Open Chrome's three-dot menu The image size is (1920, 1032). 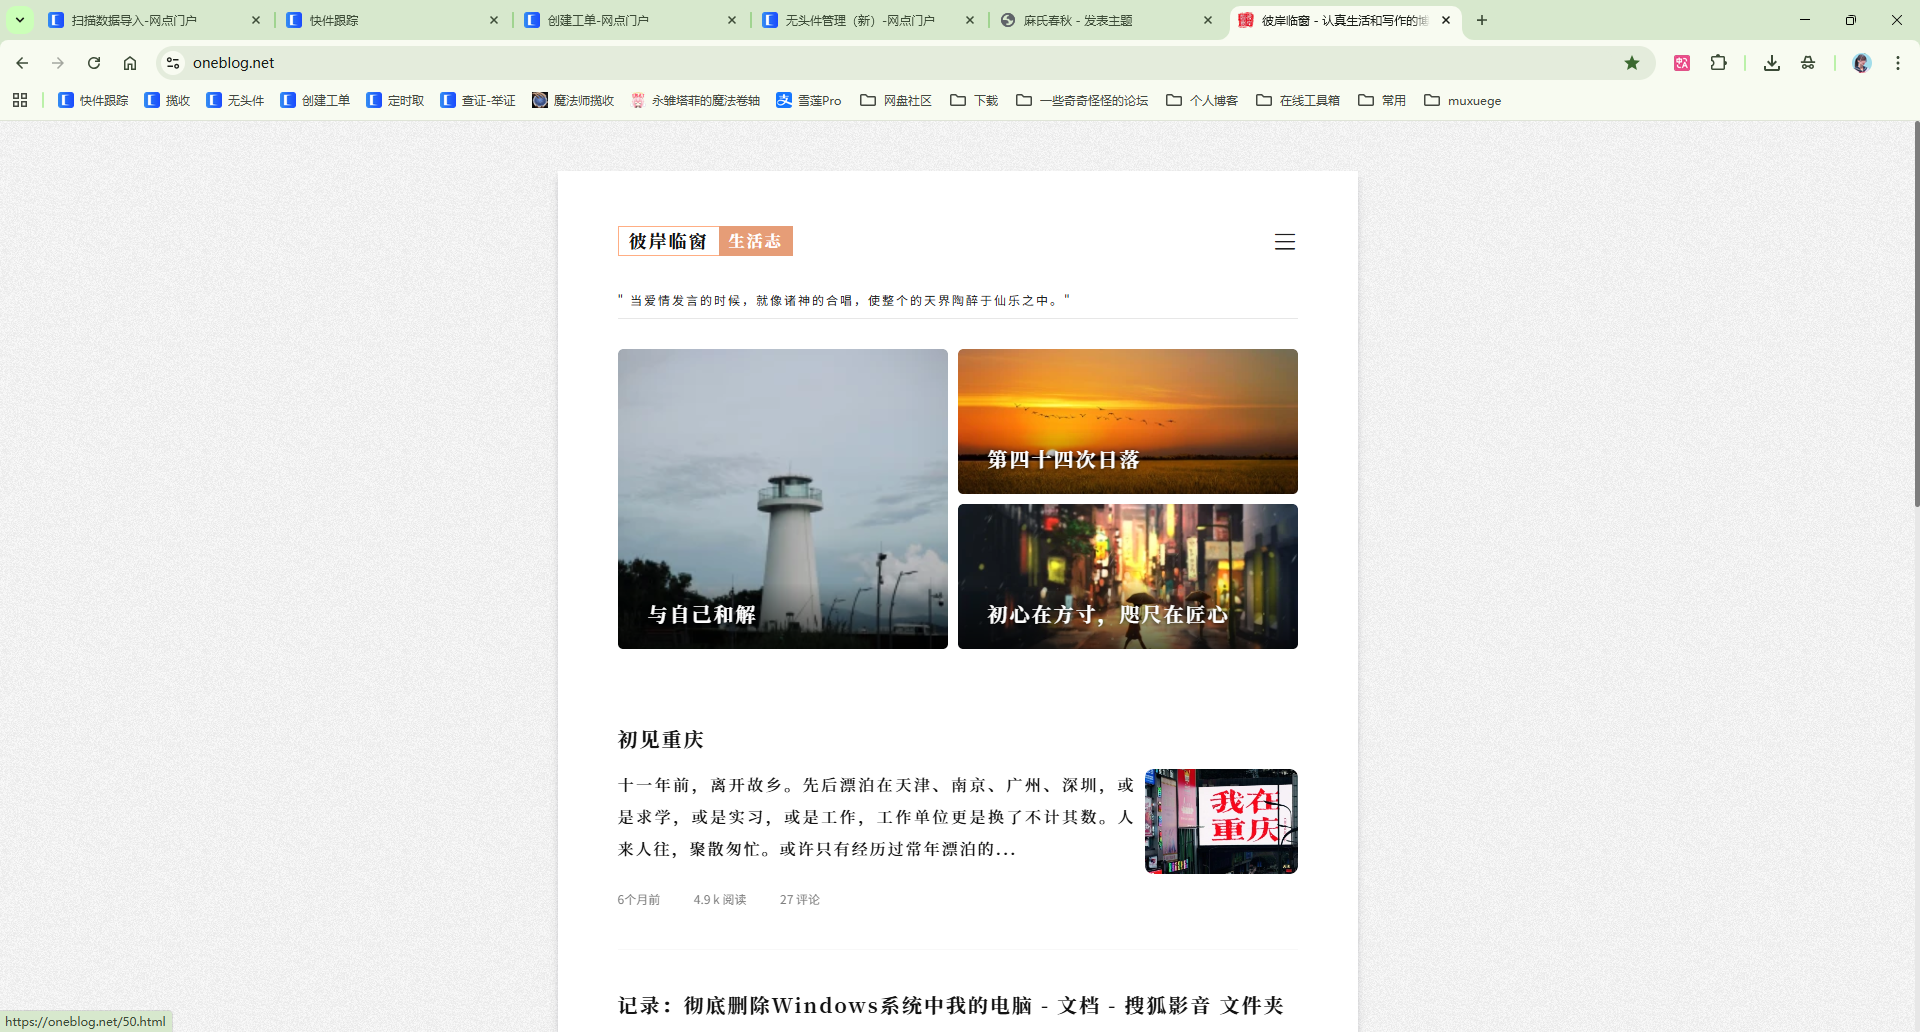coord(1898,62)
